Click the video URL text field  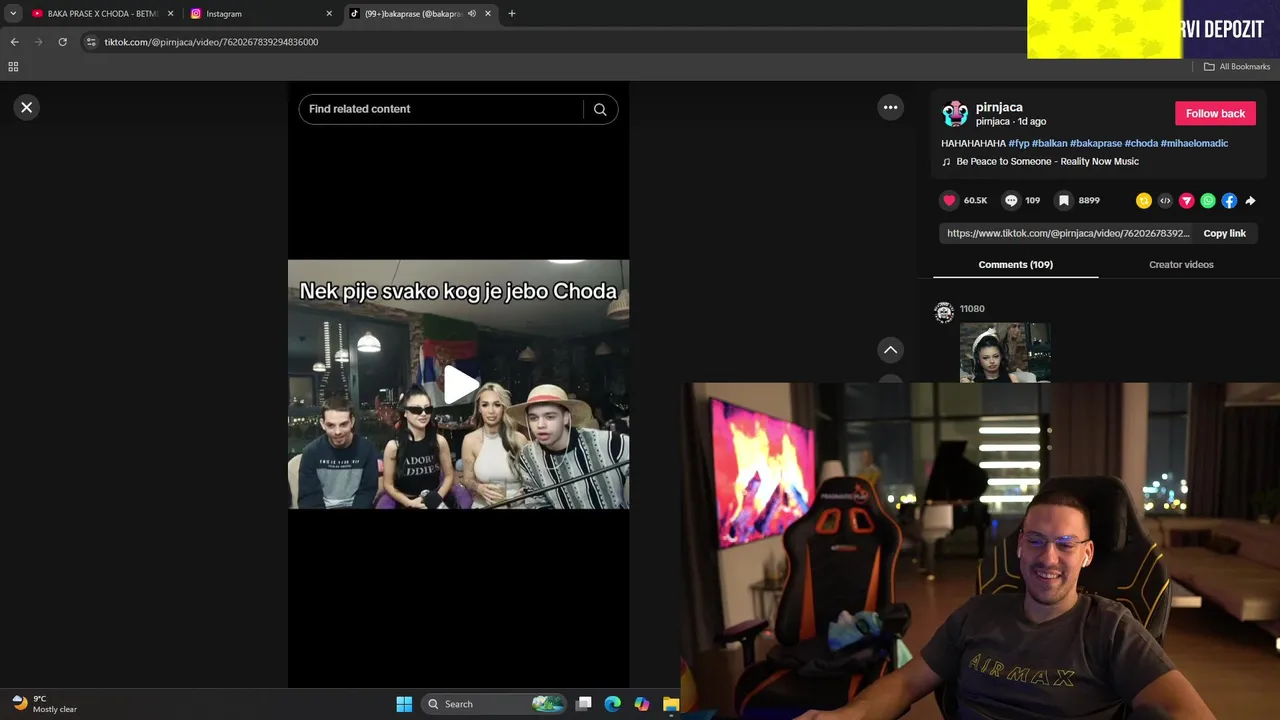click(1067, 233)
